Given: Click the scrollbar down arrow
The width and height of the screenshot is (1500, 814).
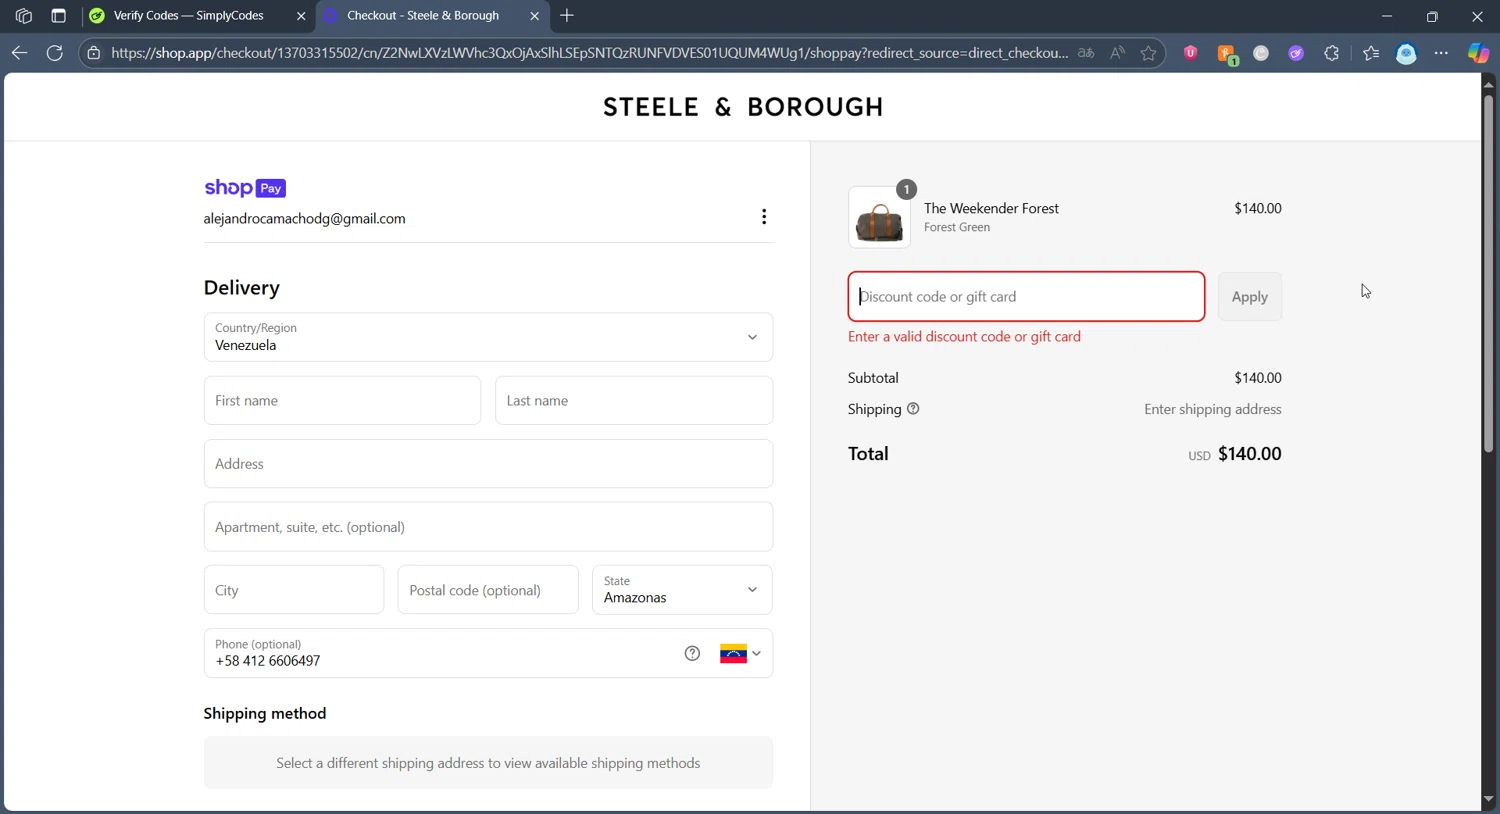Looking at the screenshot, I should click(1488, 800).
